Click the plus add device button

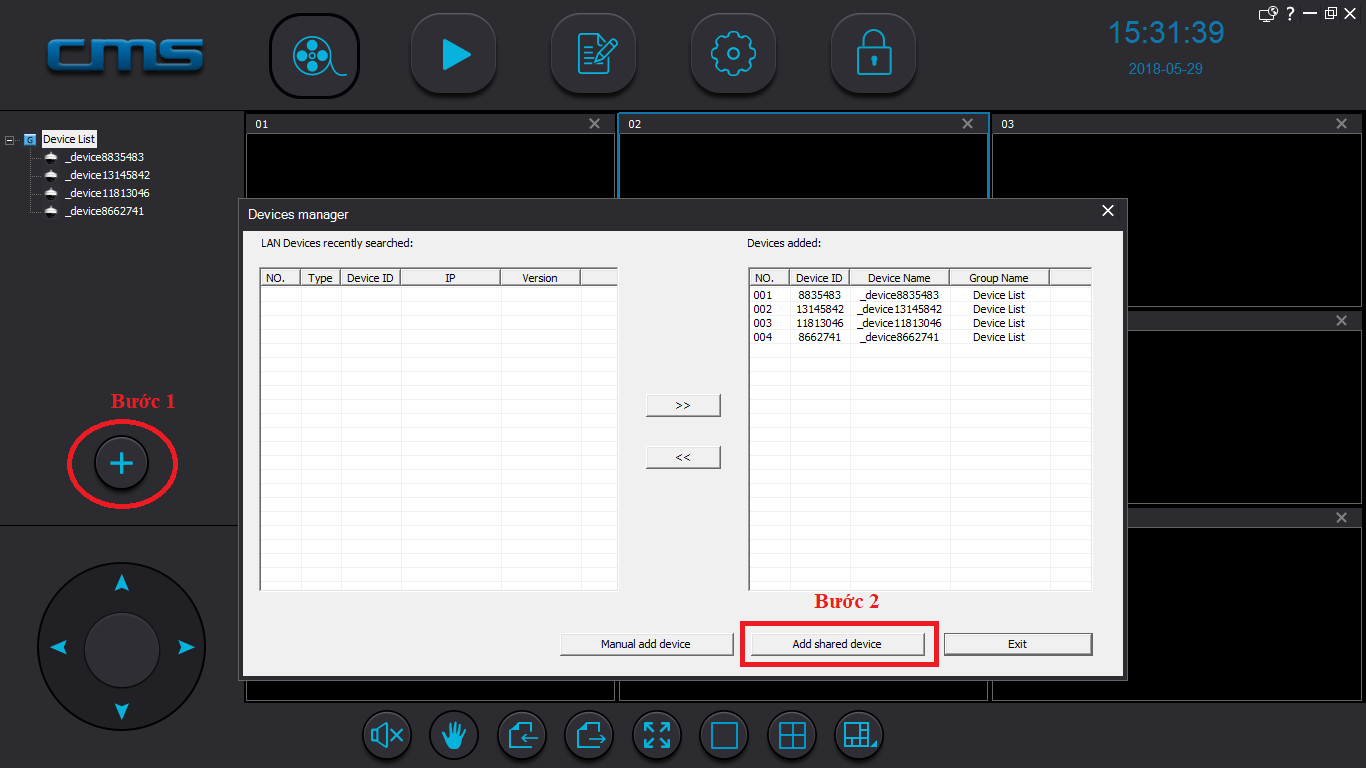click(121, 463)
